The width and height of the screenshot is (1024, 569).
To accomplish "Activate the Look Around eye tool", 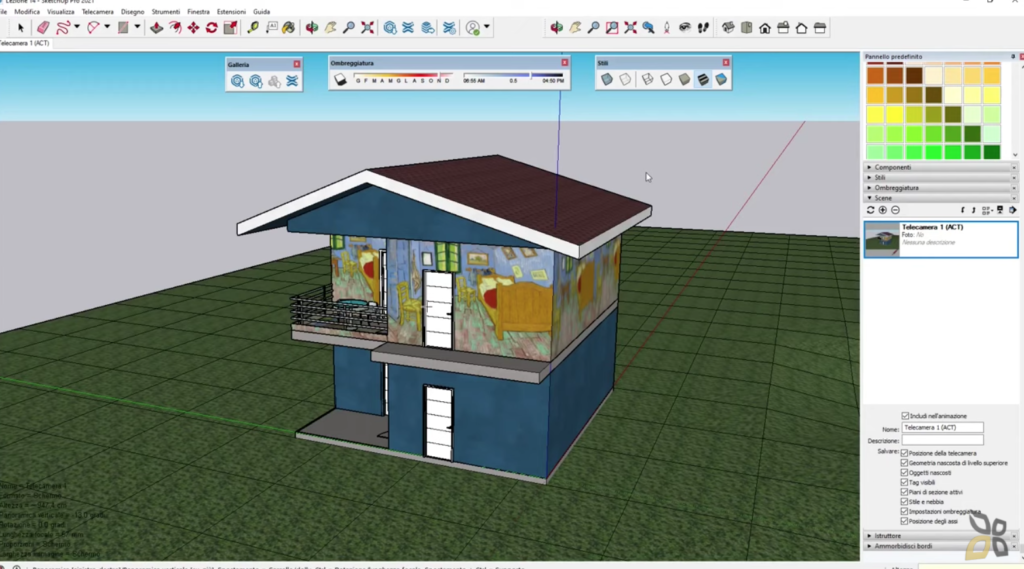I will tap(684, 27).
